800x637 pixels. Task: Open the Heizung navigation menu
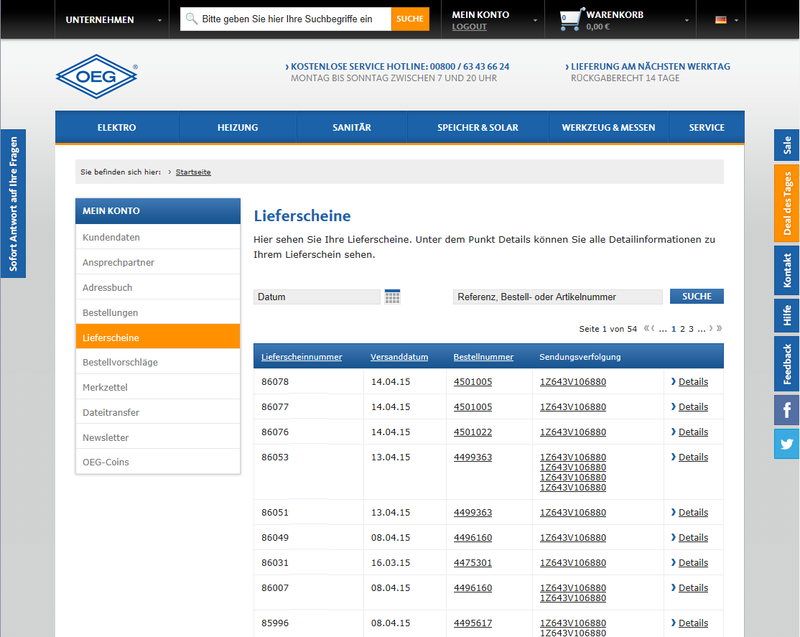click(x=237, y=127)
